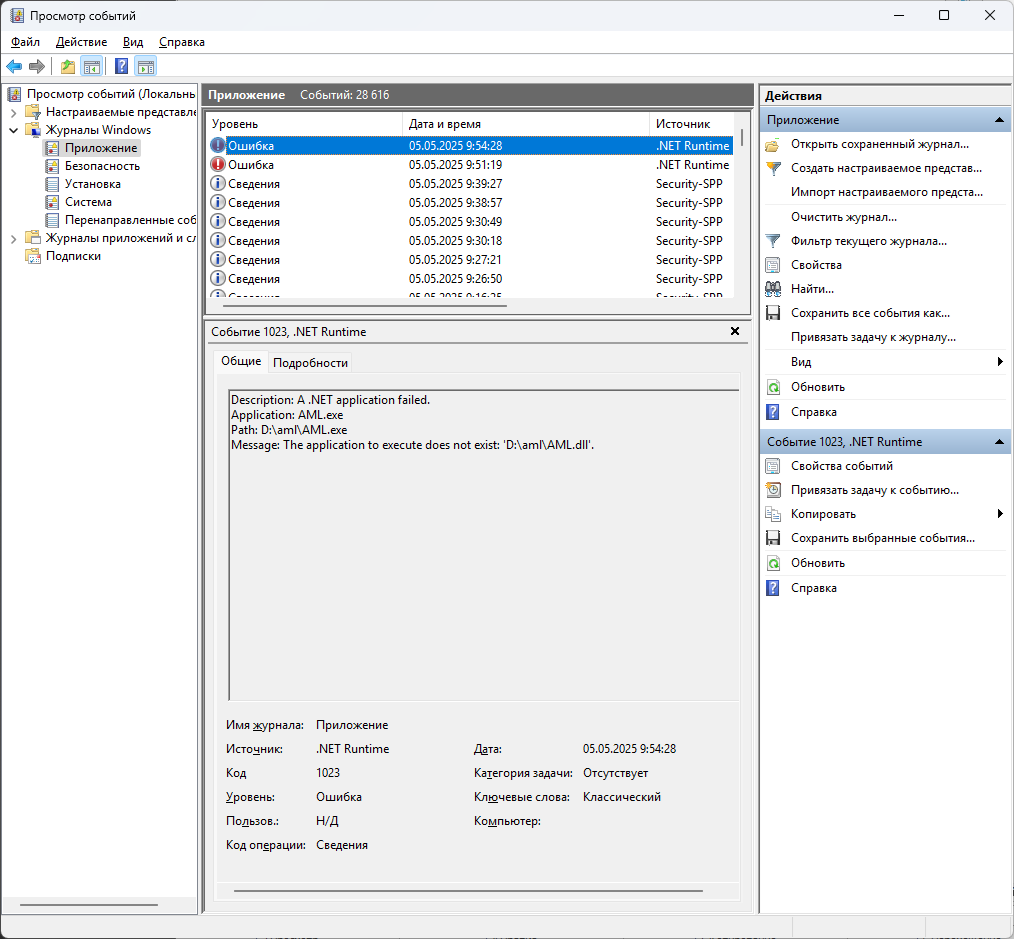Click the Привязать задачу к событию icon
The height and width of the screenshot is (939, 1014).
coord(772,490)
